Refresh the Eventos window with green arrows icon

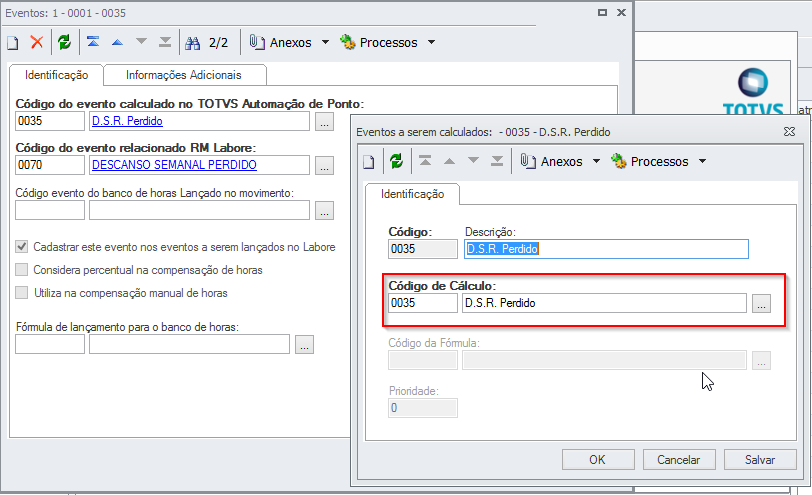point(65,42)
